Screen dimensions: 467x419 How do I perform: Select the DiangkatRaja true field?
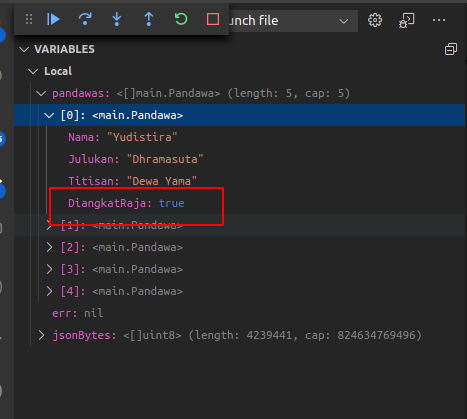pyautogui.click(x=239, y=203)
